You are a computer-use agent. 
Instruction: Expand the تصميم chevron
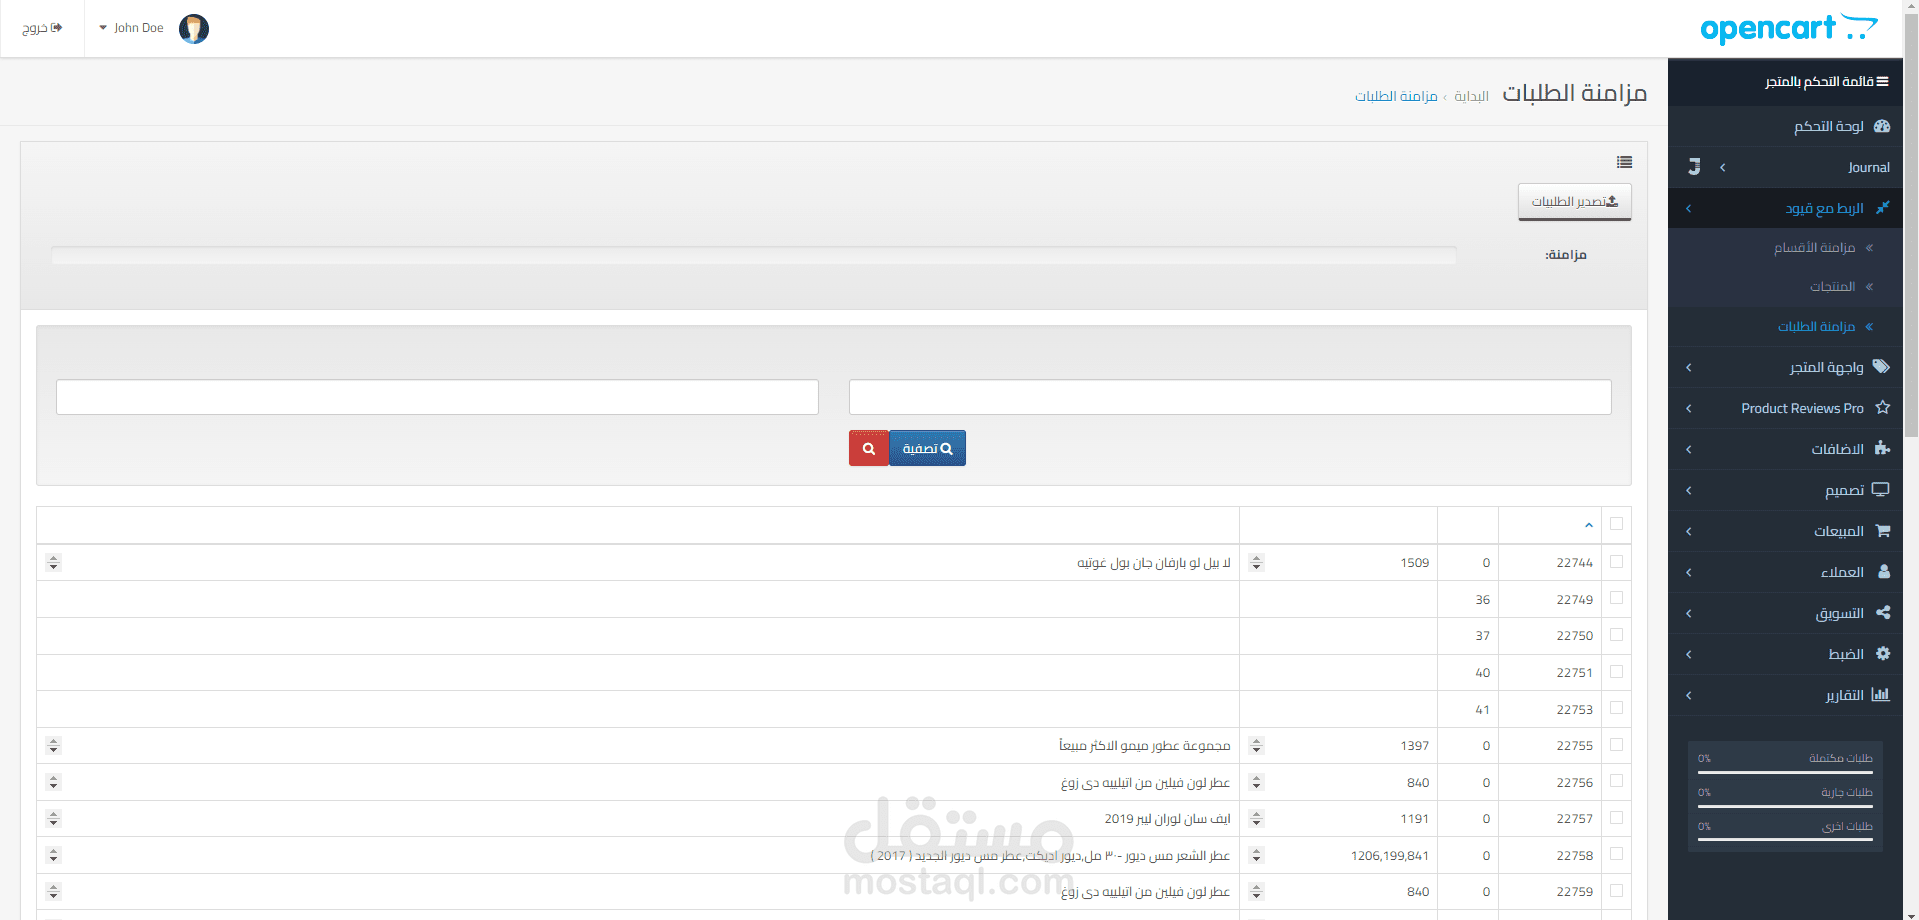pyautogui.click(x=1688, y=491)
